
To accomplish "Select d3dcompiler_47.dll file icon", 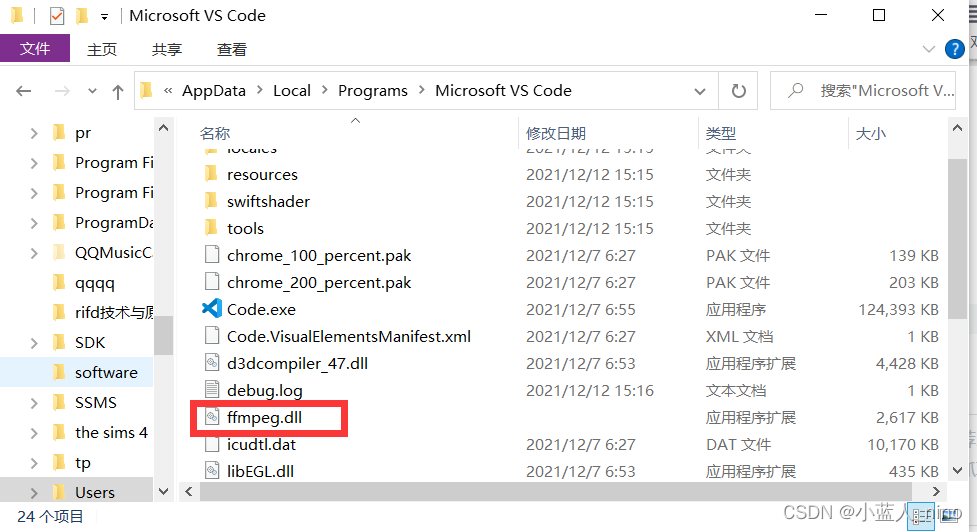I will point(212,363).
